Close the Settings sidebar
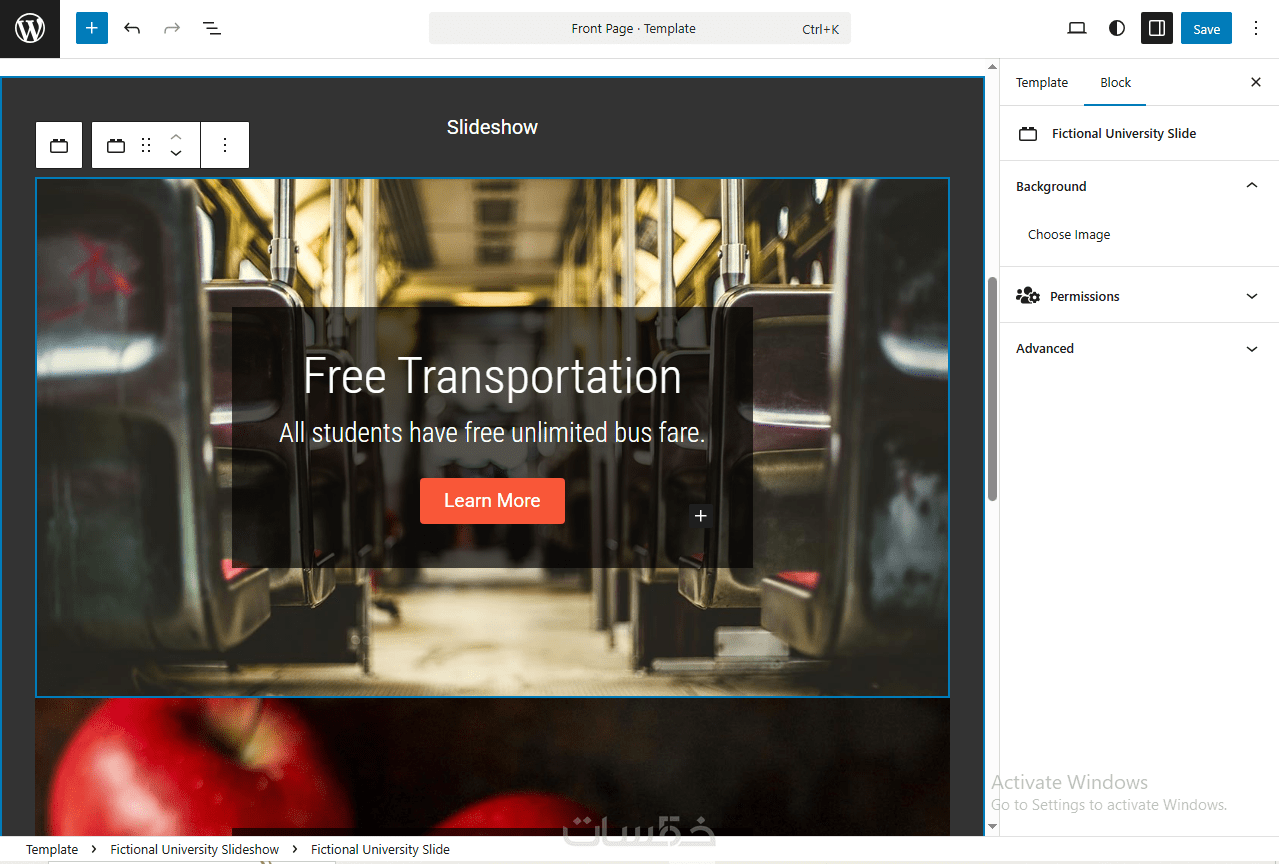The image size is (1279, 864). 1256,82
